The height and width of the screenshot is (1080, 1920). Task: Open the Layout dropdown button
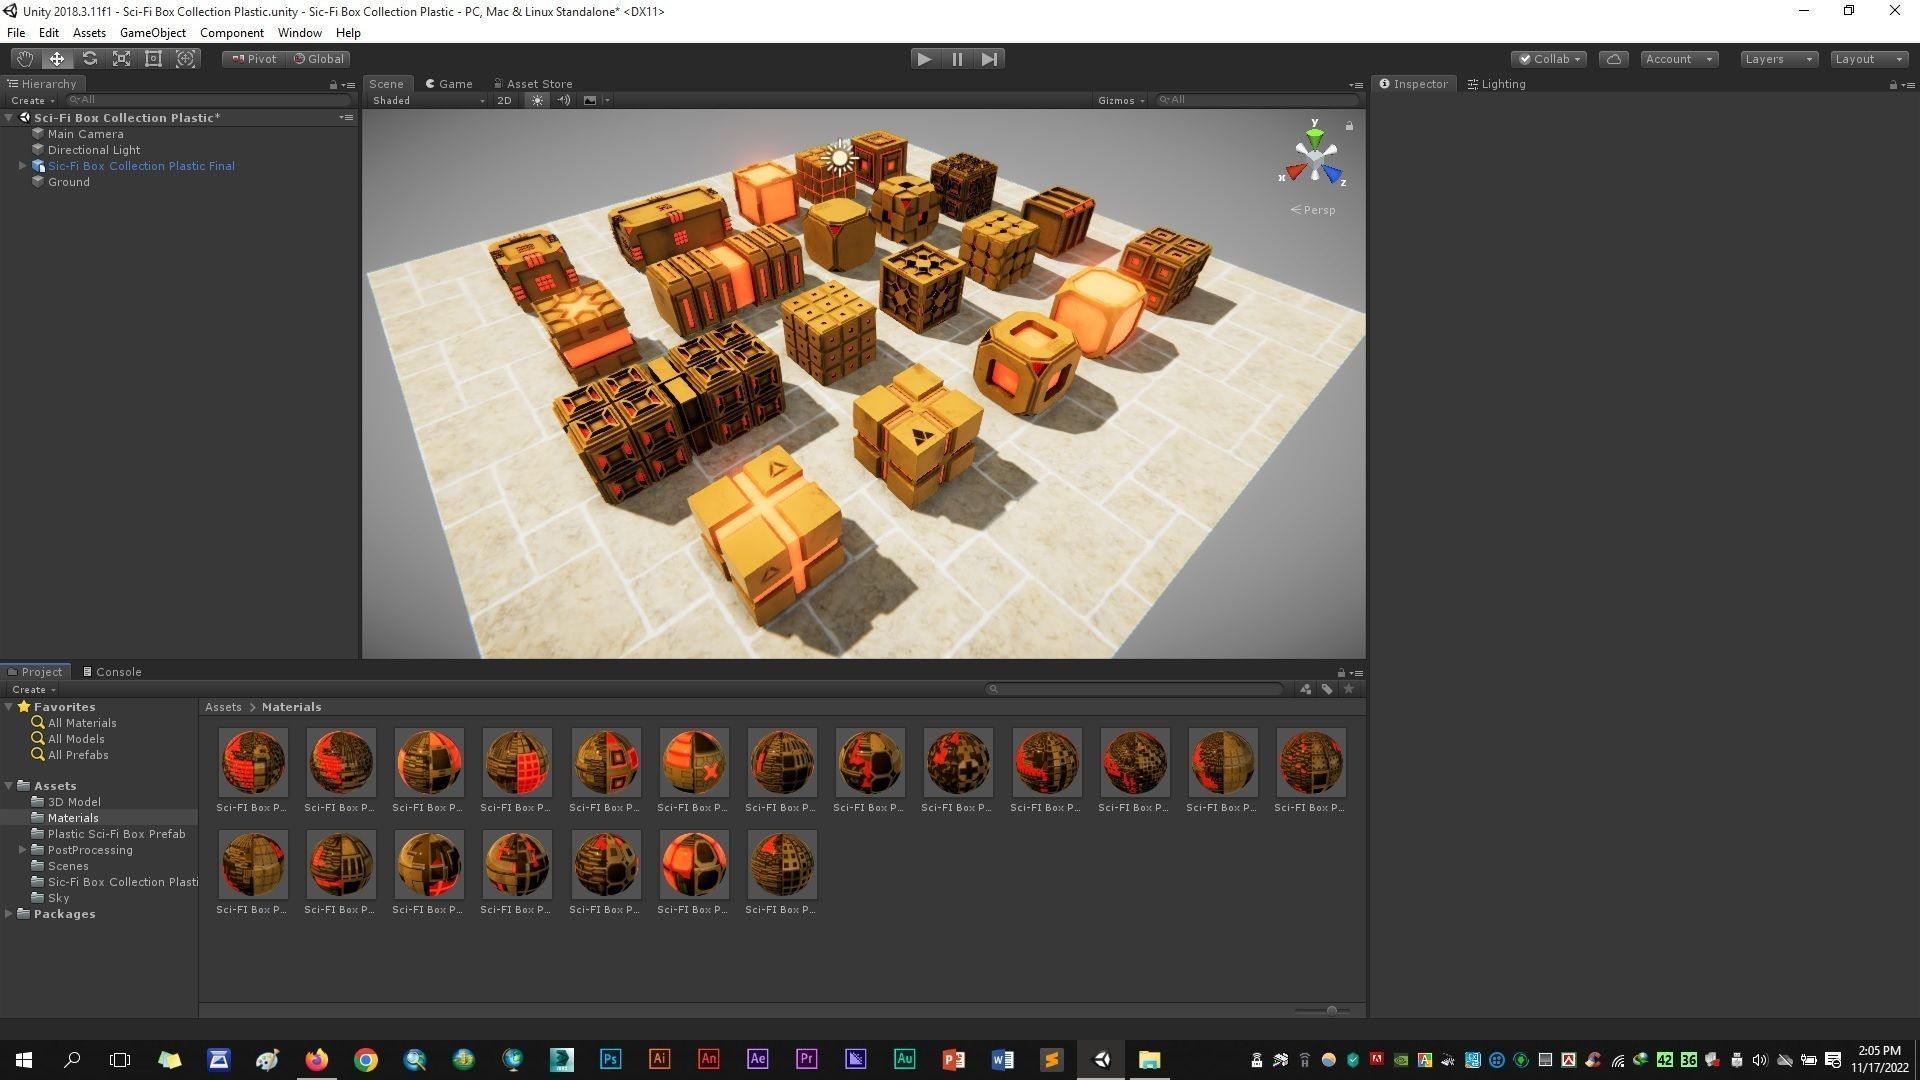(1868, 59)
